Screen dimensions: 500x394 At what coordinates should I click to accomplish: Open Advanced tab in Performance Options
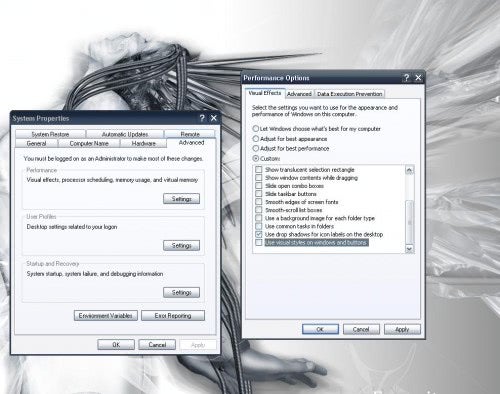pos(299,94)
